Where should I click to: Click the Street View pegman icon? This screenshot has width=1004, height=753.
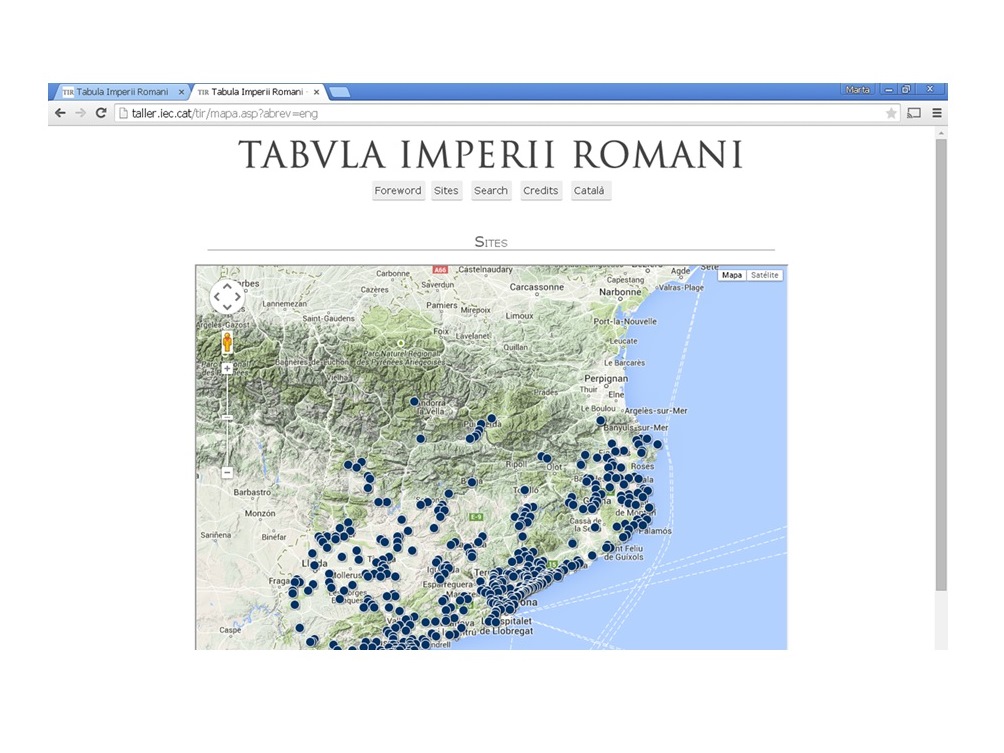pos(227,344)
